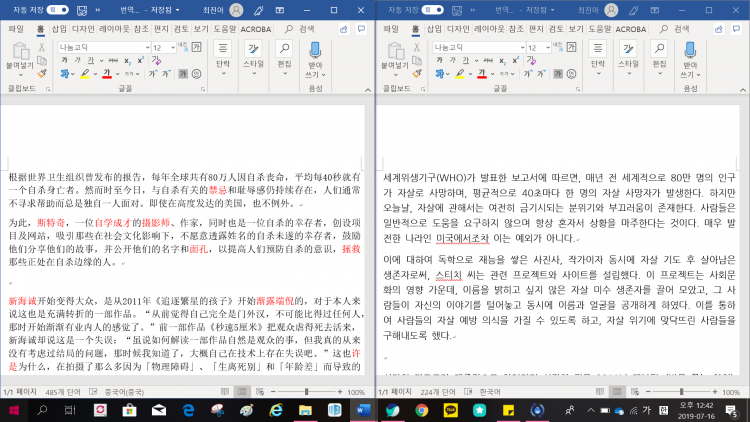The width and height of the screenshot is (750, 422).
Task: Decrease font size in right Word window
Action: pos(542,74)
